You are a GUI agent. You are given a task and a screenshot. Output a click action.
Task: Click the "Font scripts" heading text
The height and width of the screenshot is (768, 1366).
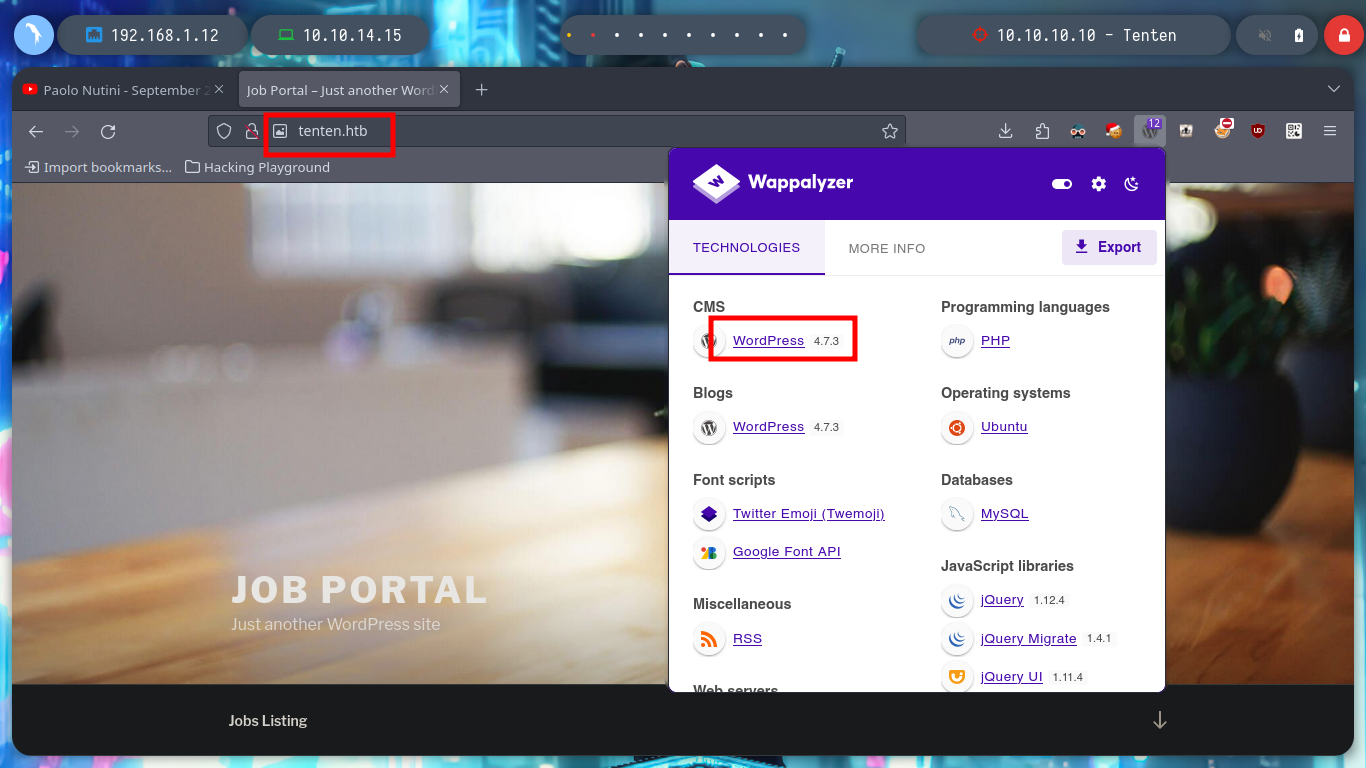[x=734, y=480]
